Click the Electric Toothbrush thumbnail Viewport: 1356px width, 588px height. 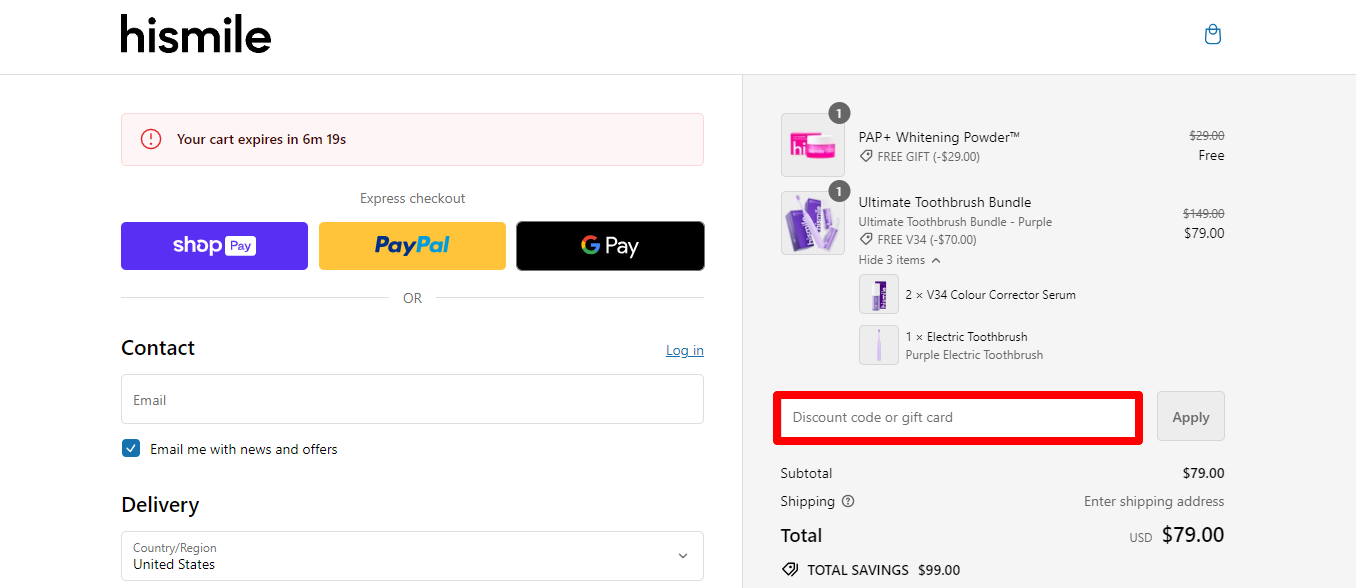point(879,344)
